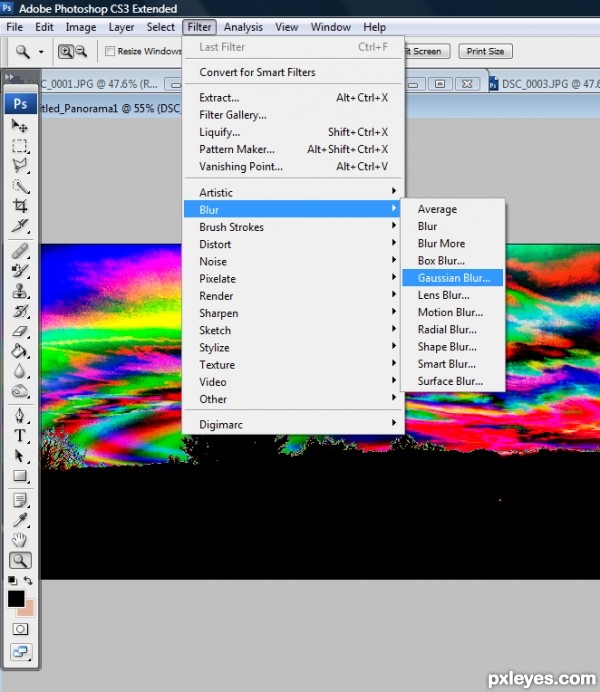Expand the Render filter submenu

point(293,296)
